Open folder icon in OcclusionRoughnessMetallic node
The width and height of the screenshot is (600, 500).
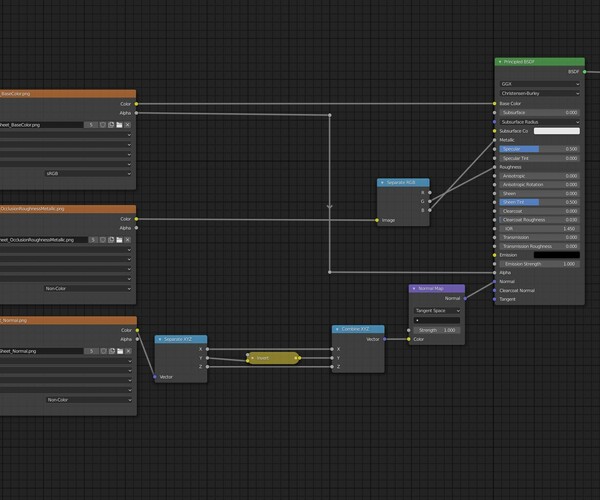(119, 240)
